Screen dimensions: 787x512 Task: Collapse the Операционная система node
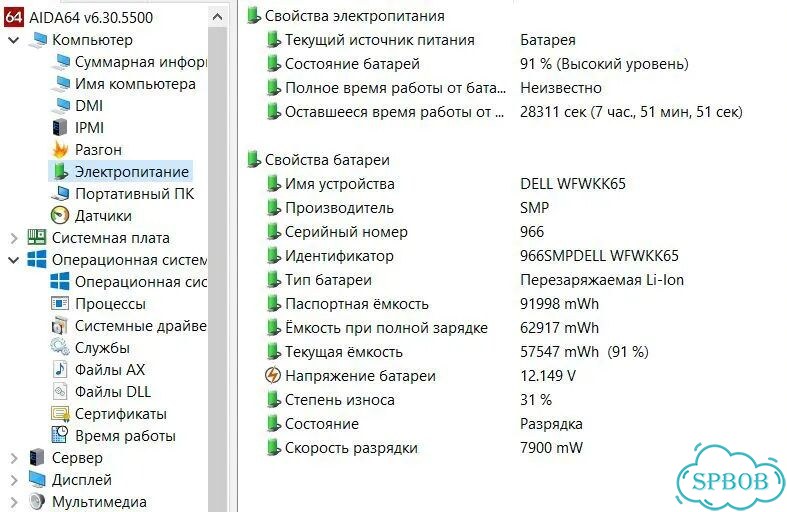14,260
